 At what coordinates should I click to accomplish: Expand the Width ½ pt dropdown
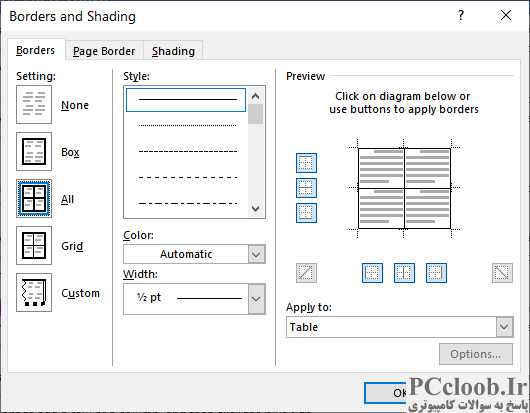pyautogui.click(x=194, y=299)
